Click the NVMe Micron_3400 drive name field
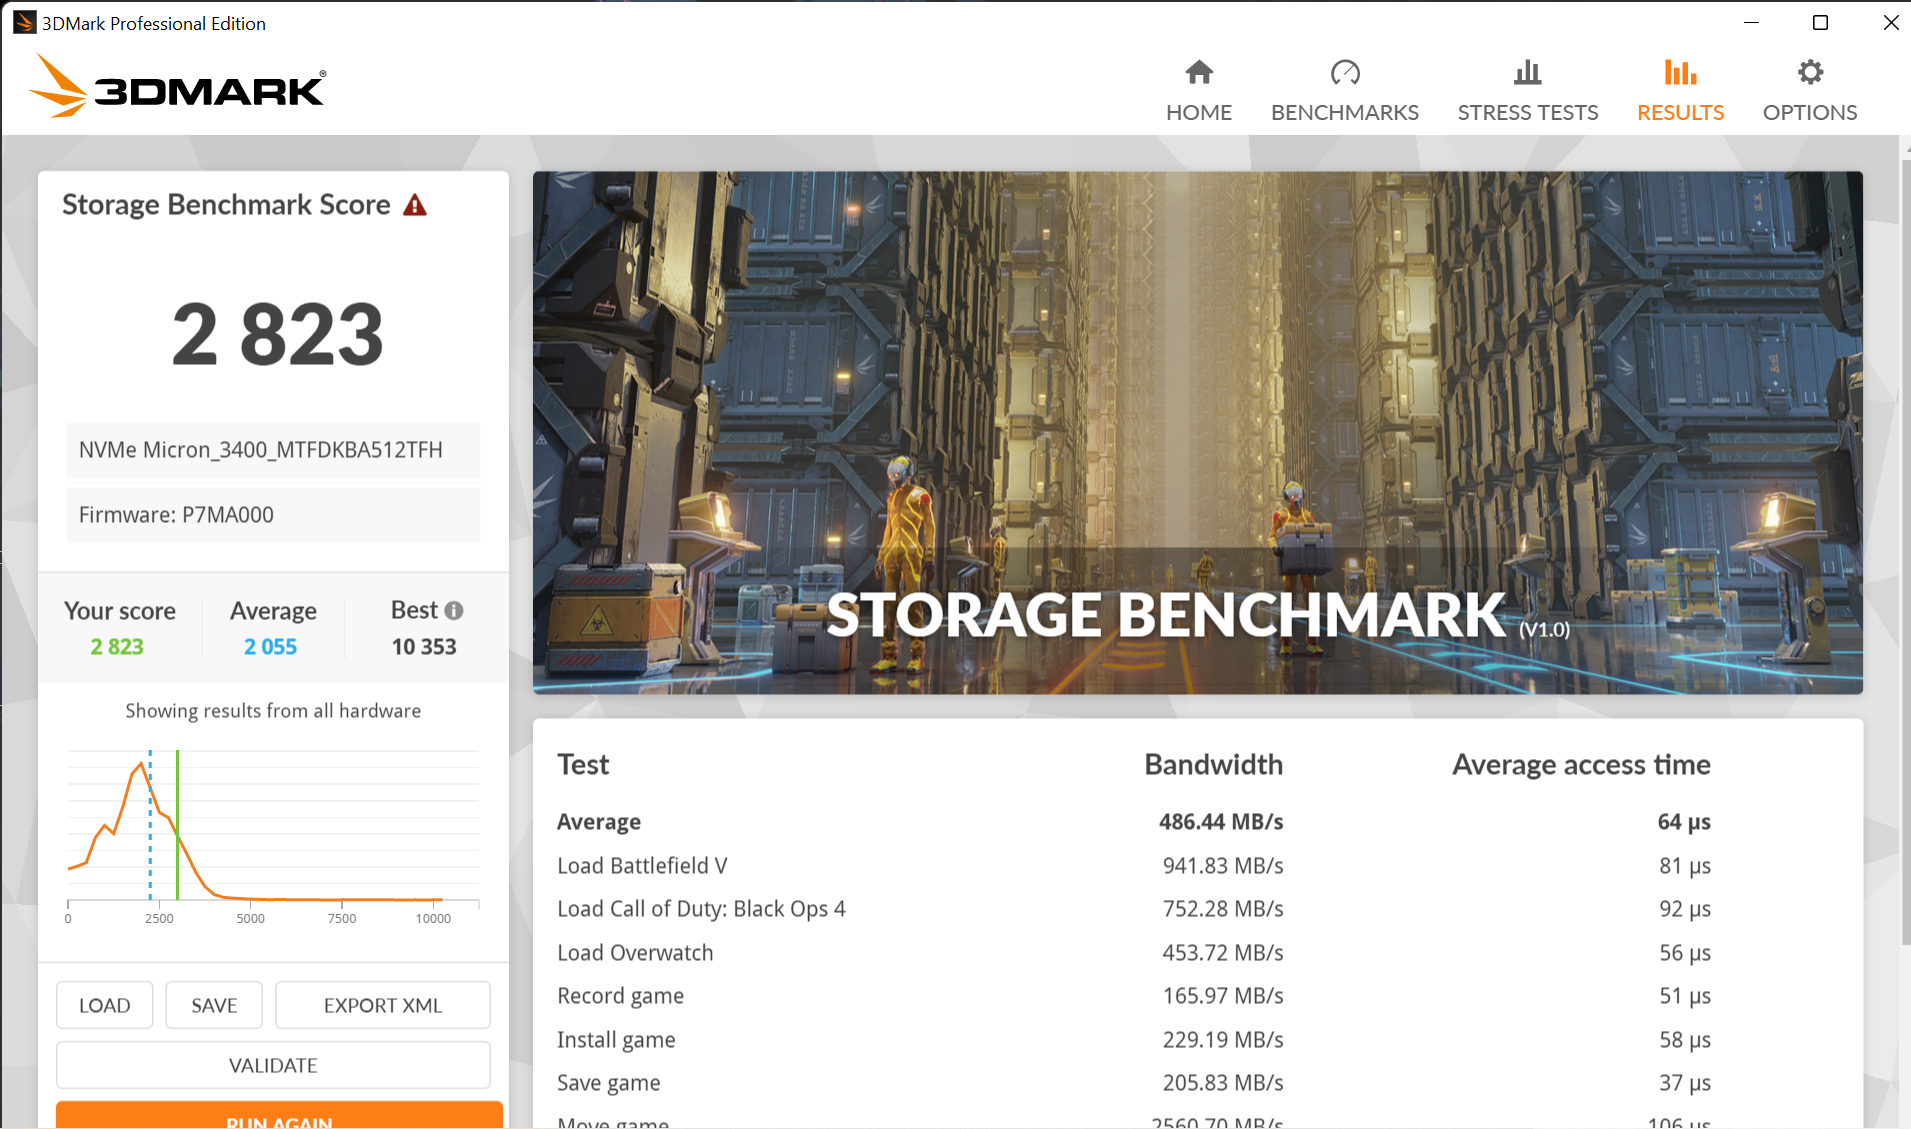Viewport: 1911px width, 1129px height. pos(273,450)
